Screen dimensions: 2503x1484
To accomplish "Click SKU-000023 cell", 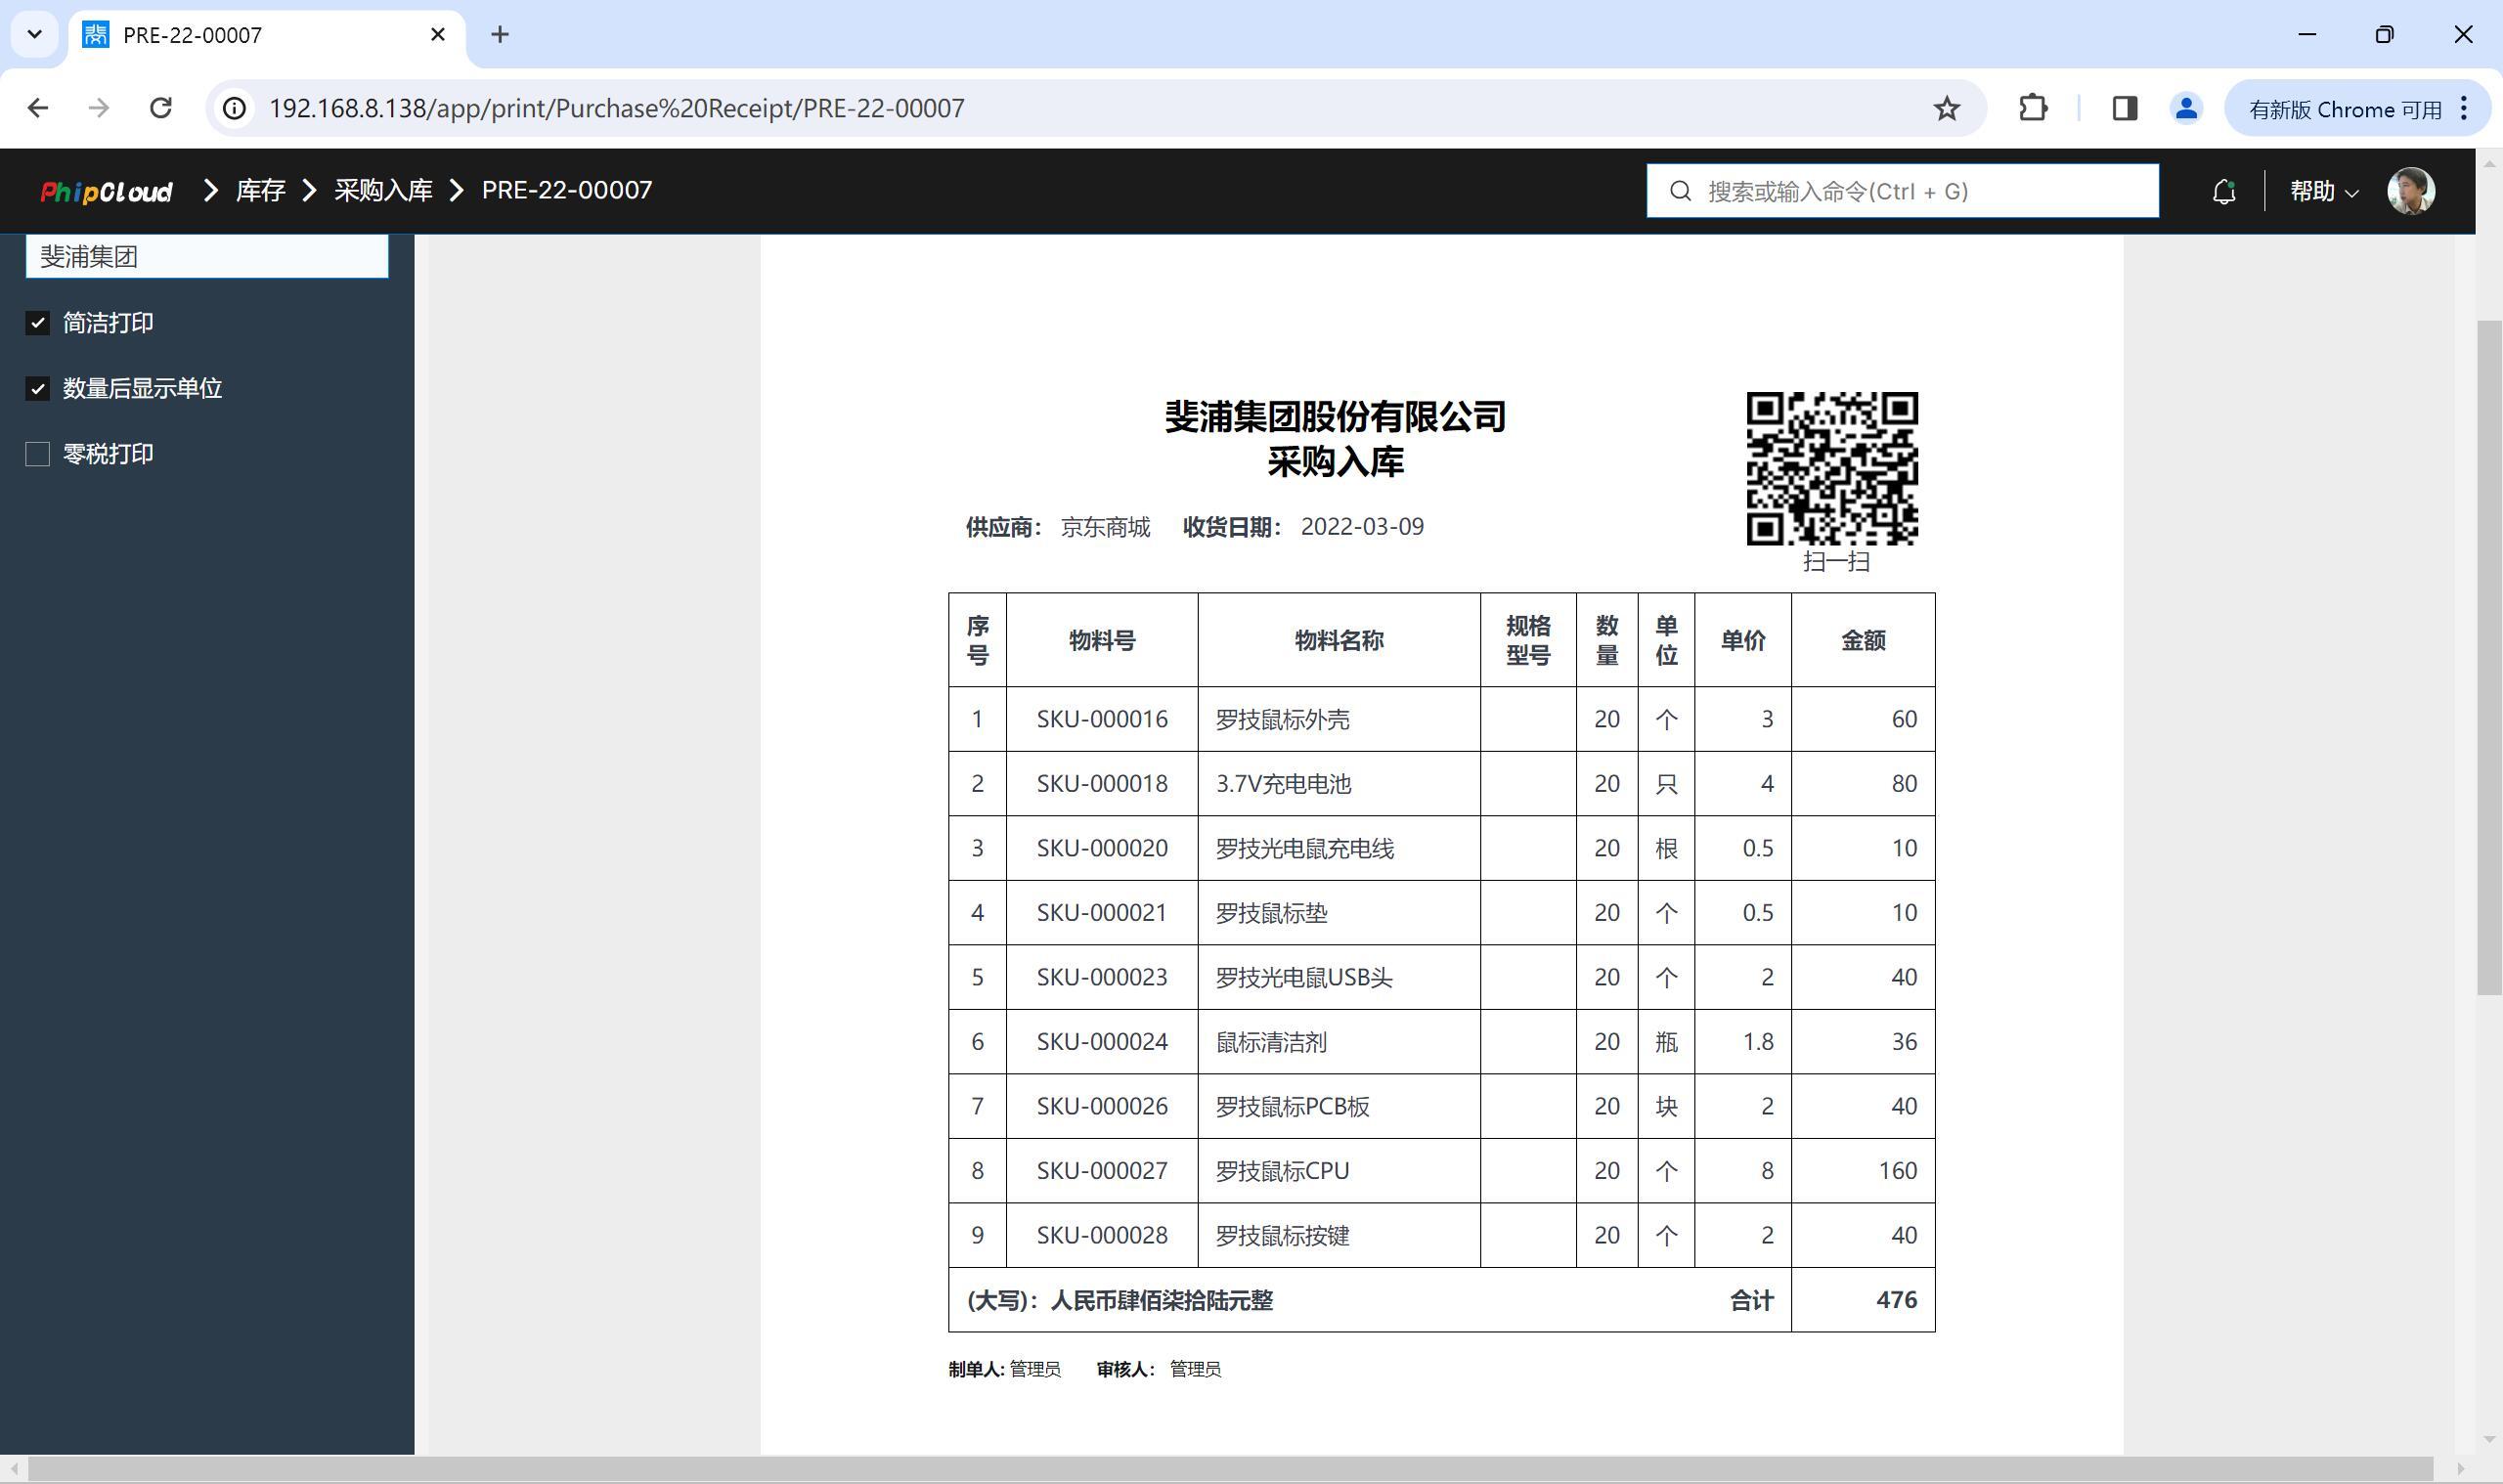I will [x=1101, y=977].
